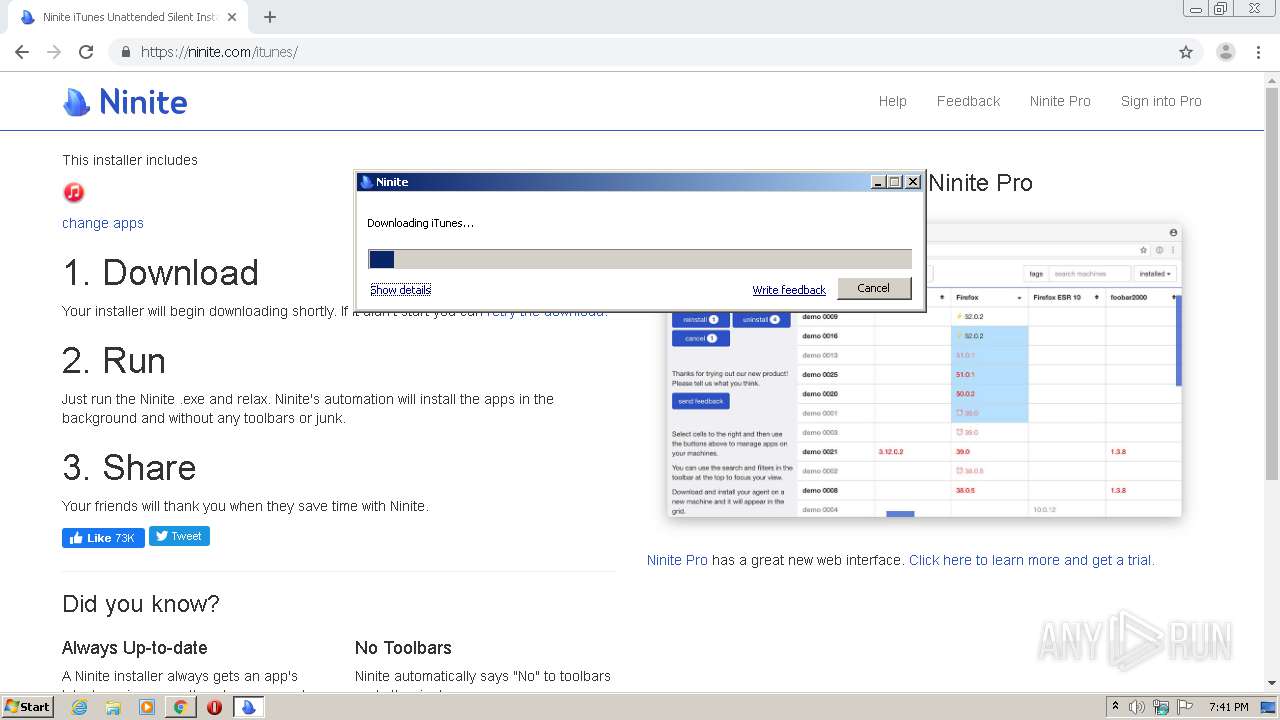Click the Always Up-to-date heading

point(135,648)
